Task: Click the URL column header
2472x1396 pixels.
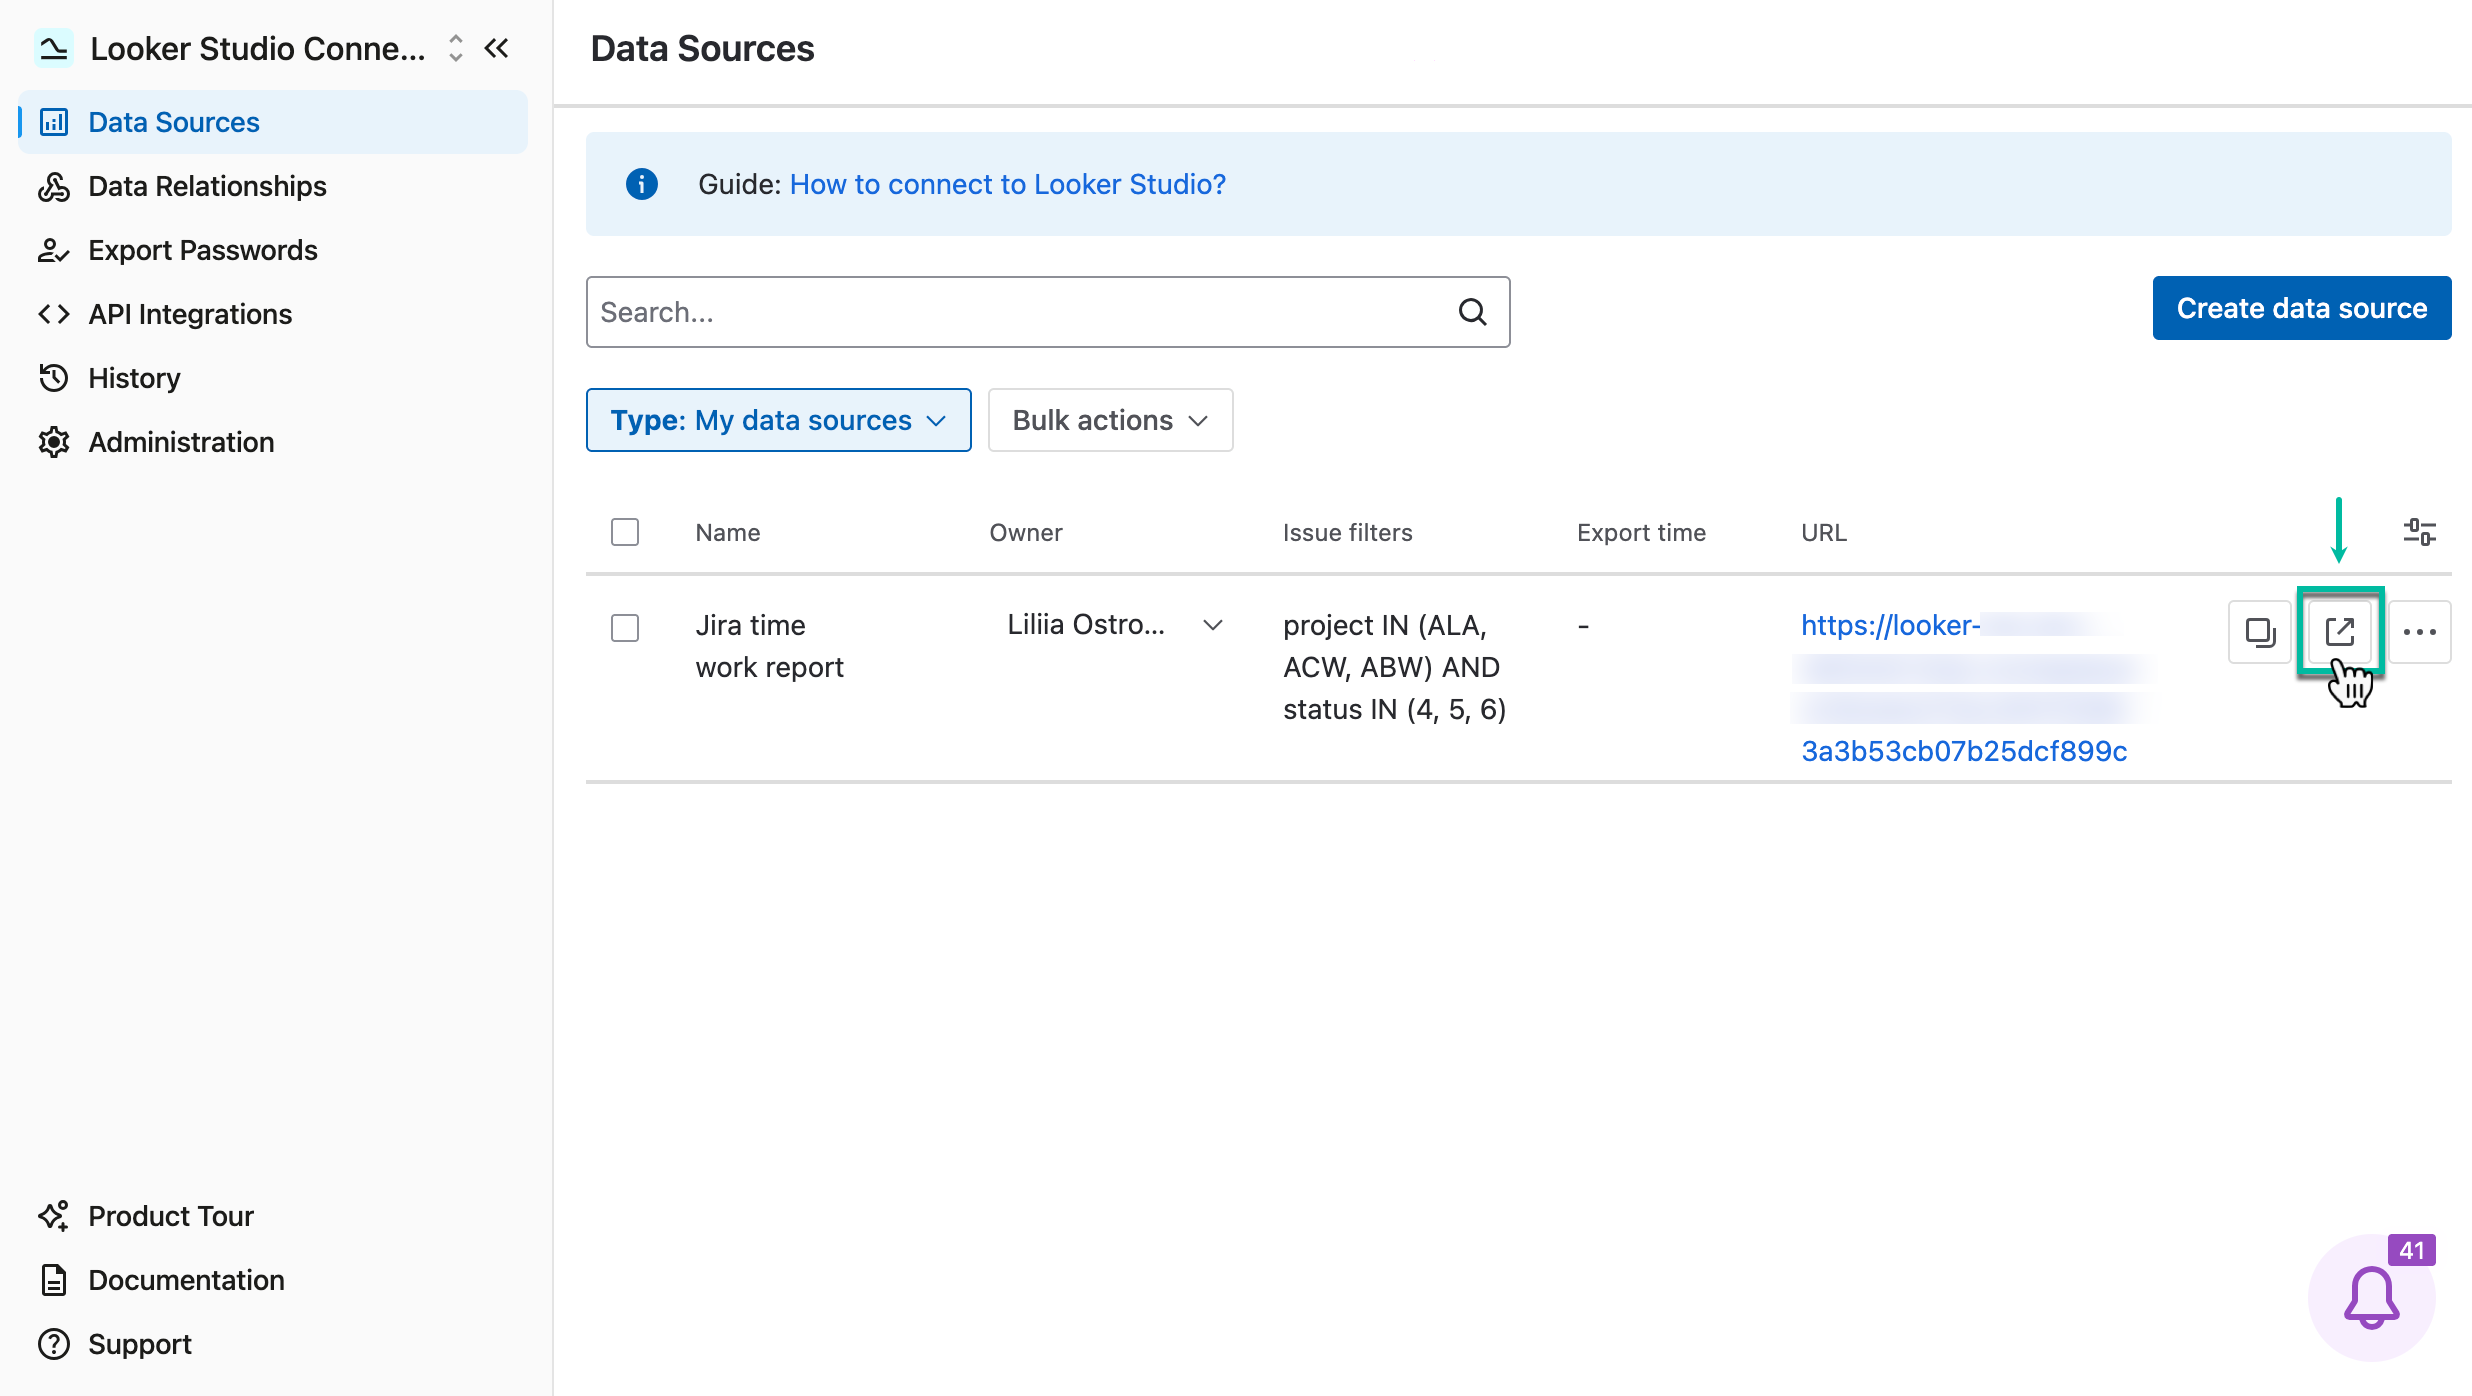Action: pos(1824,533)
